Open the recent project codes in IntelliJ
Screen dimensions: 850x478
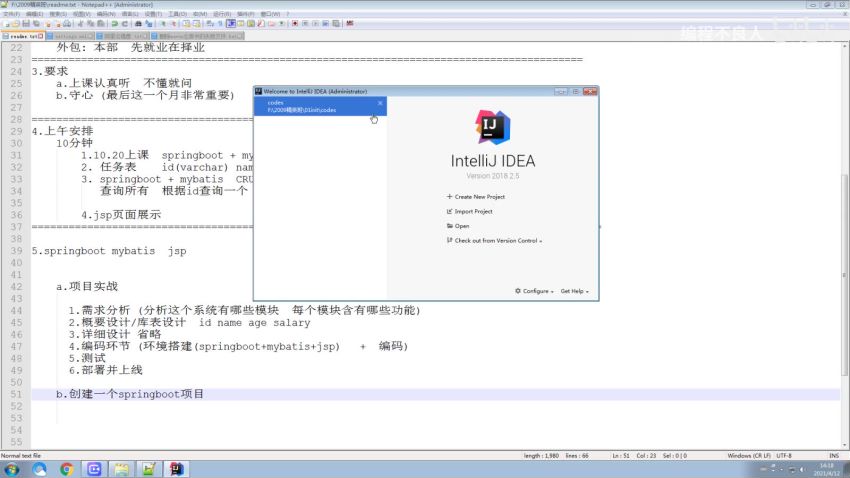(320, 106)
